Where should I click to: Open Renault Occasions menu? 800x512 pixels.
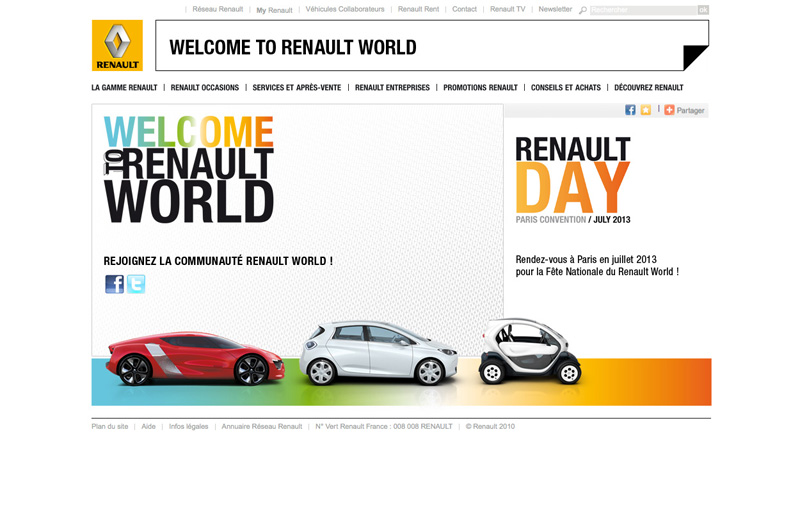(x=205, y=88)
